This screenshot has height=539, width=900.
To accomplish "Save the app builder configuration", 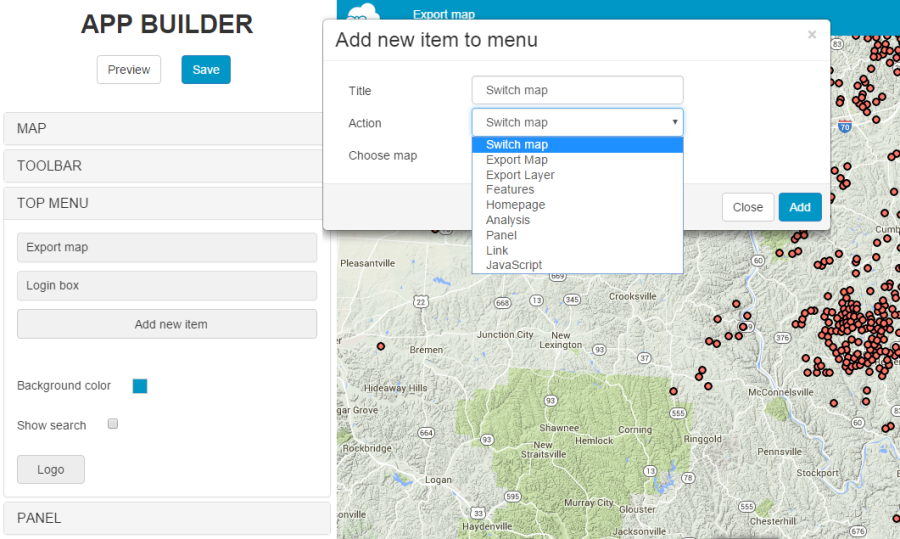I will tap(206, 69).
